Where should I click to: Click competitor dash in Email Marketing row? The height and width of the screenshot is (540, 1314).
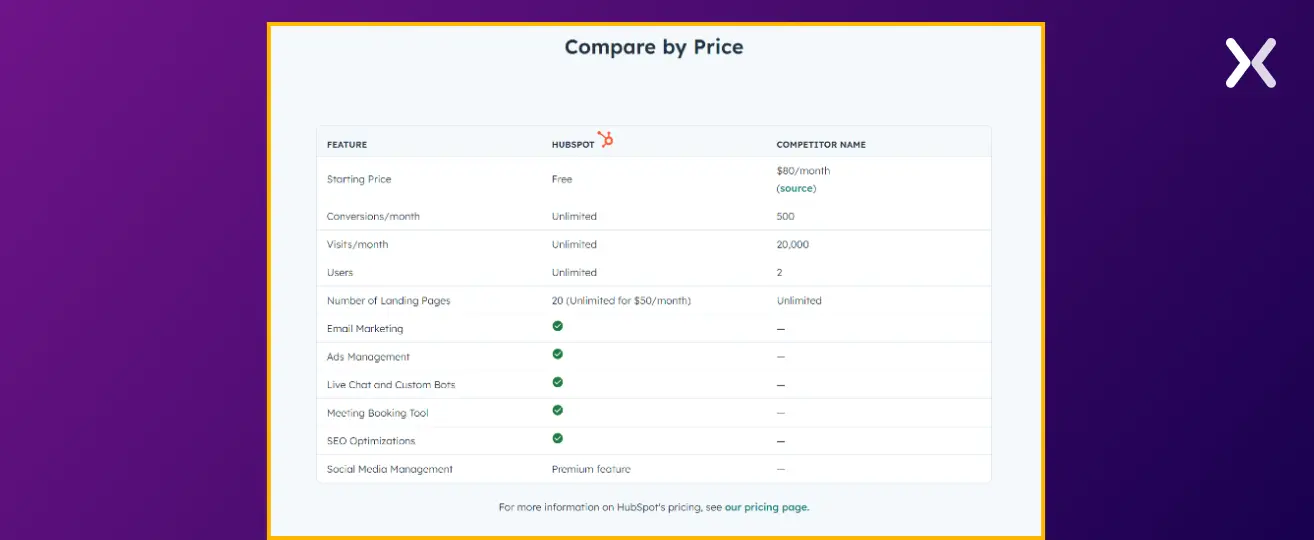pos(781,329)
